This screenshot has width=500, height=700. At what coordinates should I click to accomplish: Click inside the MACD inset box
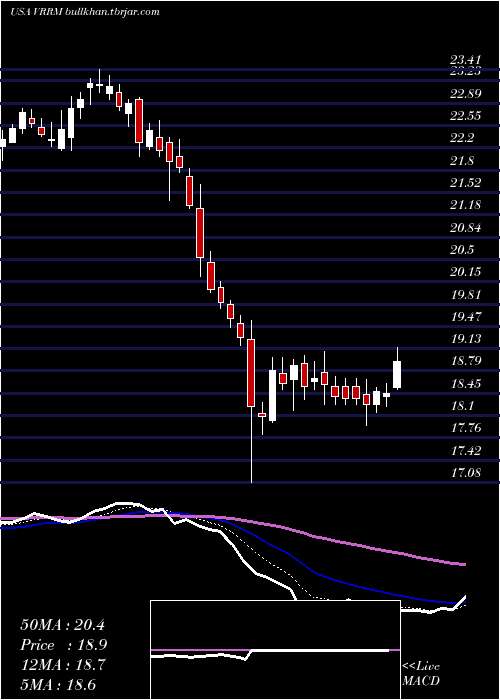(x=275, y=650)
